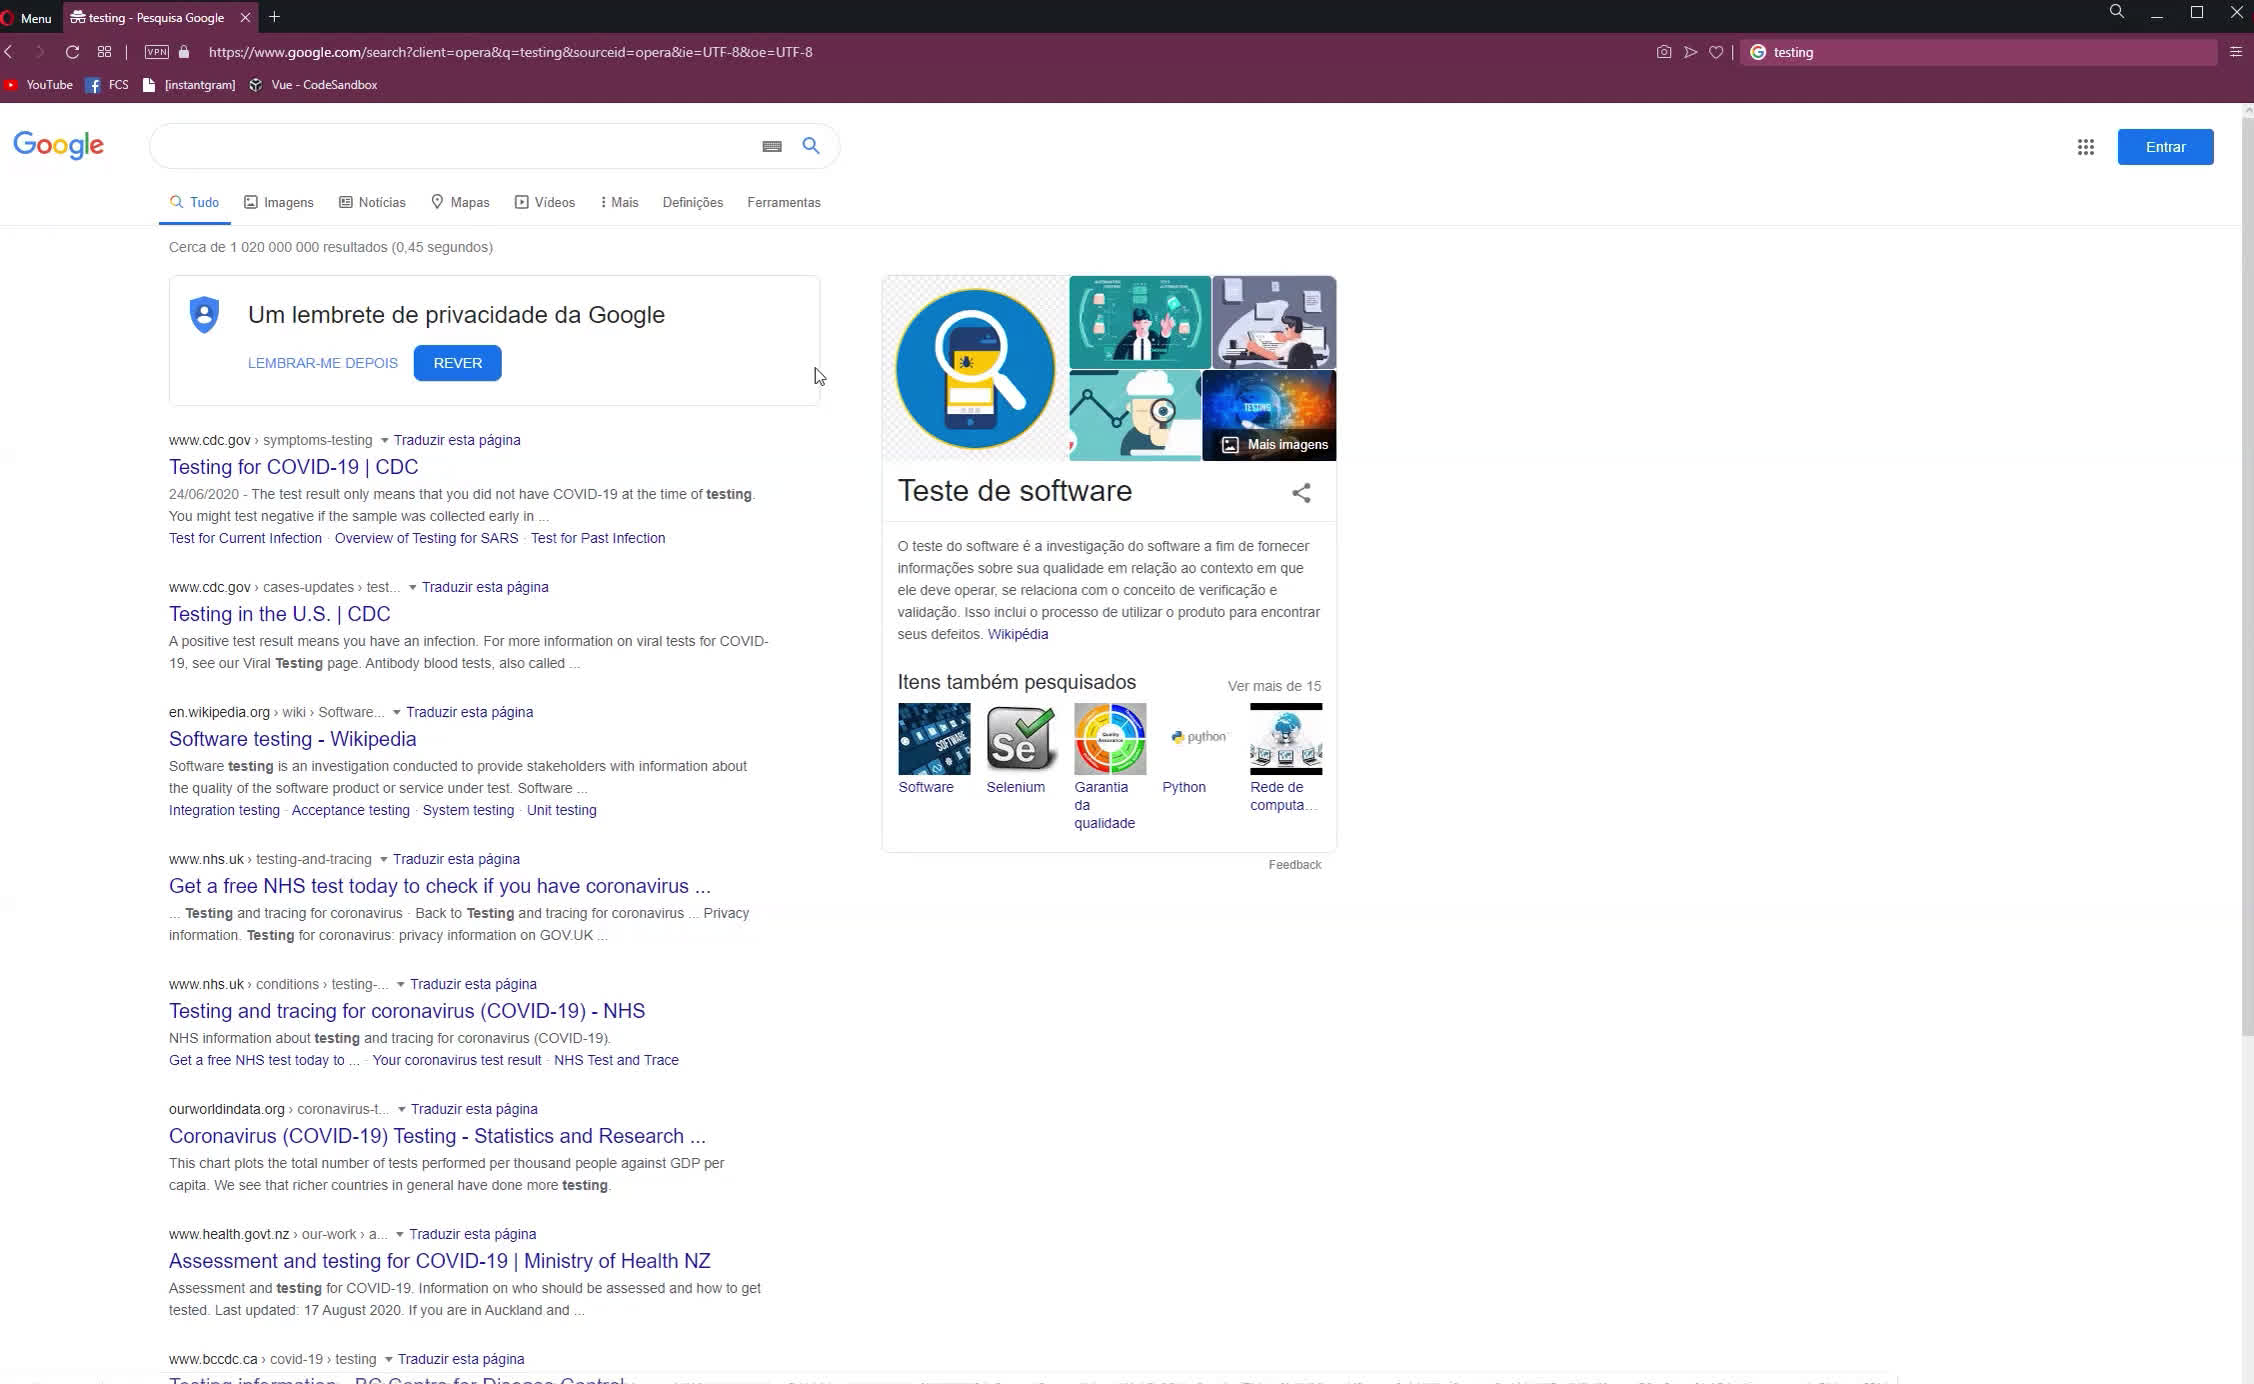Reload the page with refresh icon
The width and height of the screenshot is (2254, 1384).
[72, 52]
